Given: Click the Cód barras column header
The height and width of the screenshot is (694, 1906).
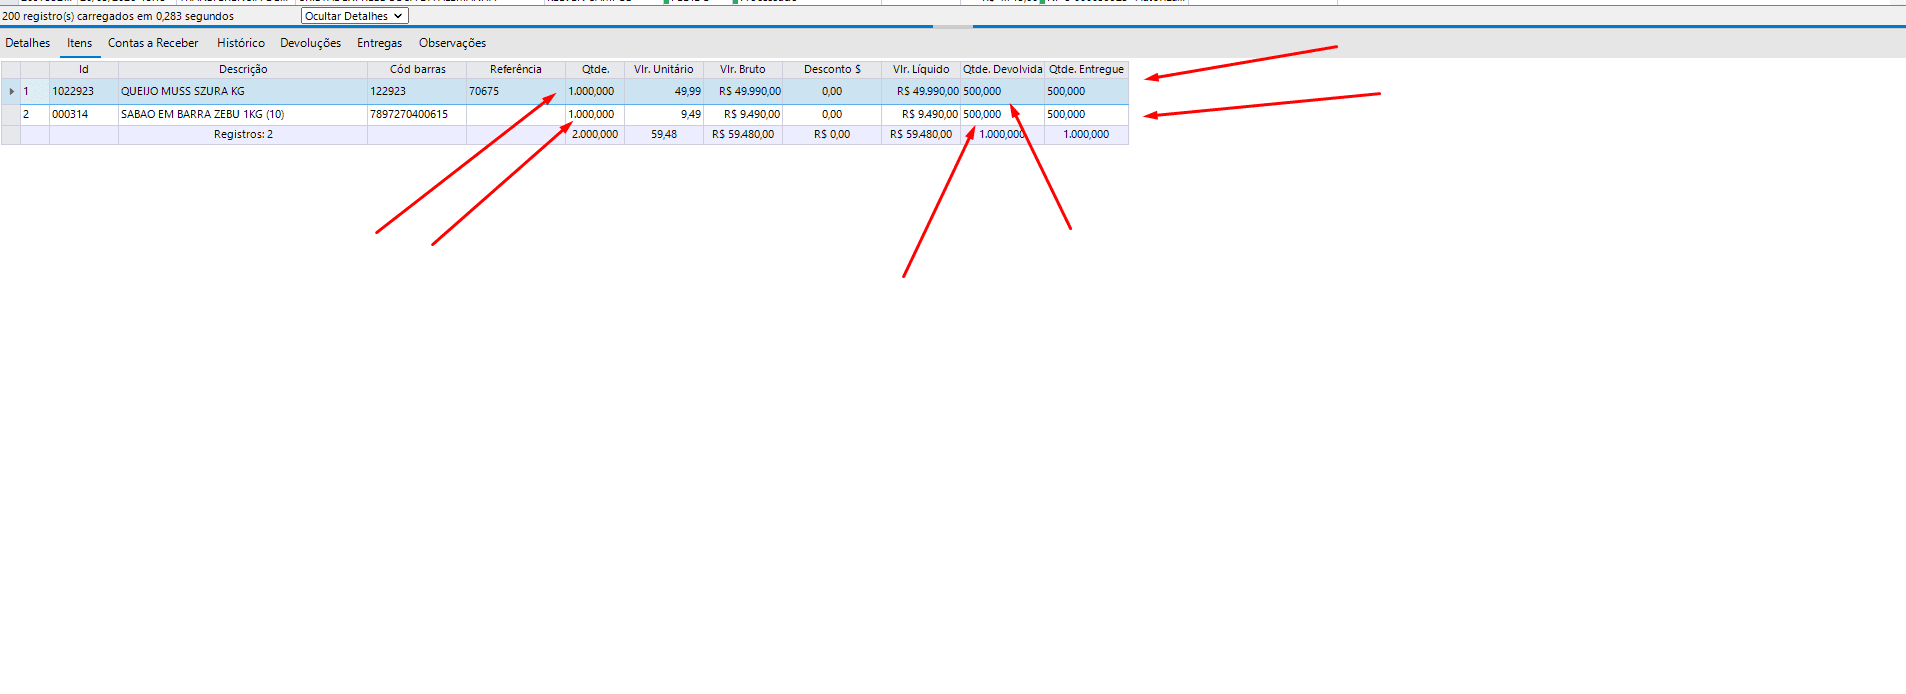Looking at the screenshot, I should coord(417,69).
